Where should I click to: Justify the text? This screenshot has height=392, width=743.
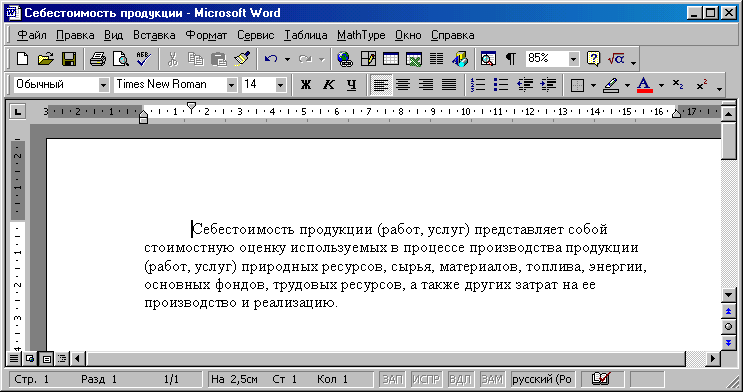pos(449,85)
